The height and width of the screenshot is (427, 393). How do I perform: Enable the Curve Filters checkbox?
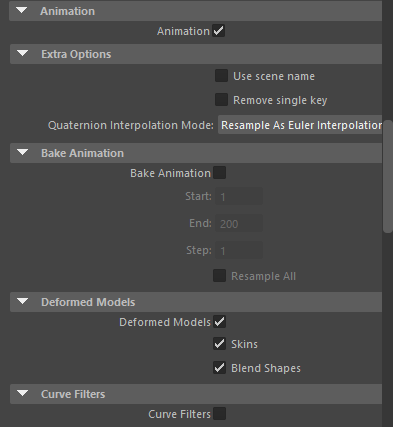[x=219, y=414]
